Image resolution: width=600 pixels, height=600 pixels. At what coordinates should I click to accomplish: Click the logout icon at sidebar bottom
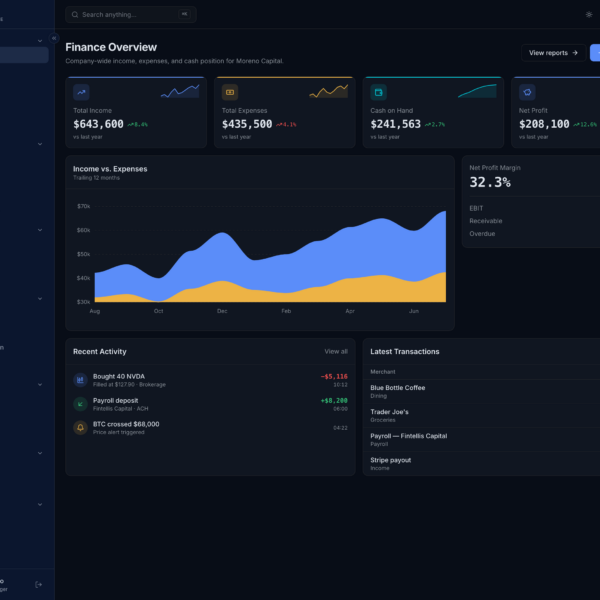pyautogui.click(x=38, y=584)
